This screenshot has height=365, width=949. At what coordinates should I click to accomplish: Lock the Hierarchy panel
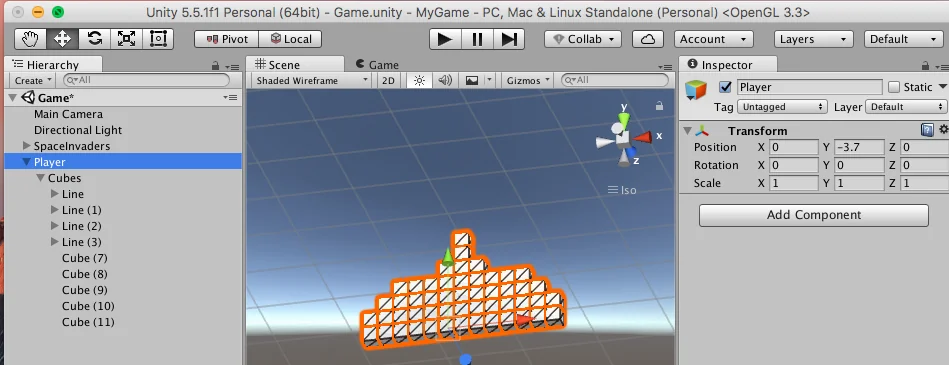point(215,65)
